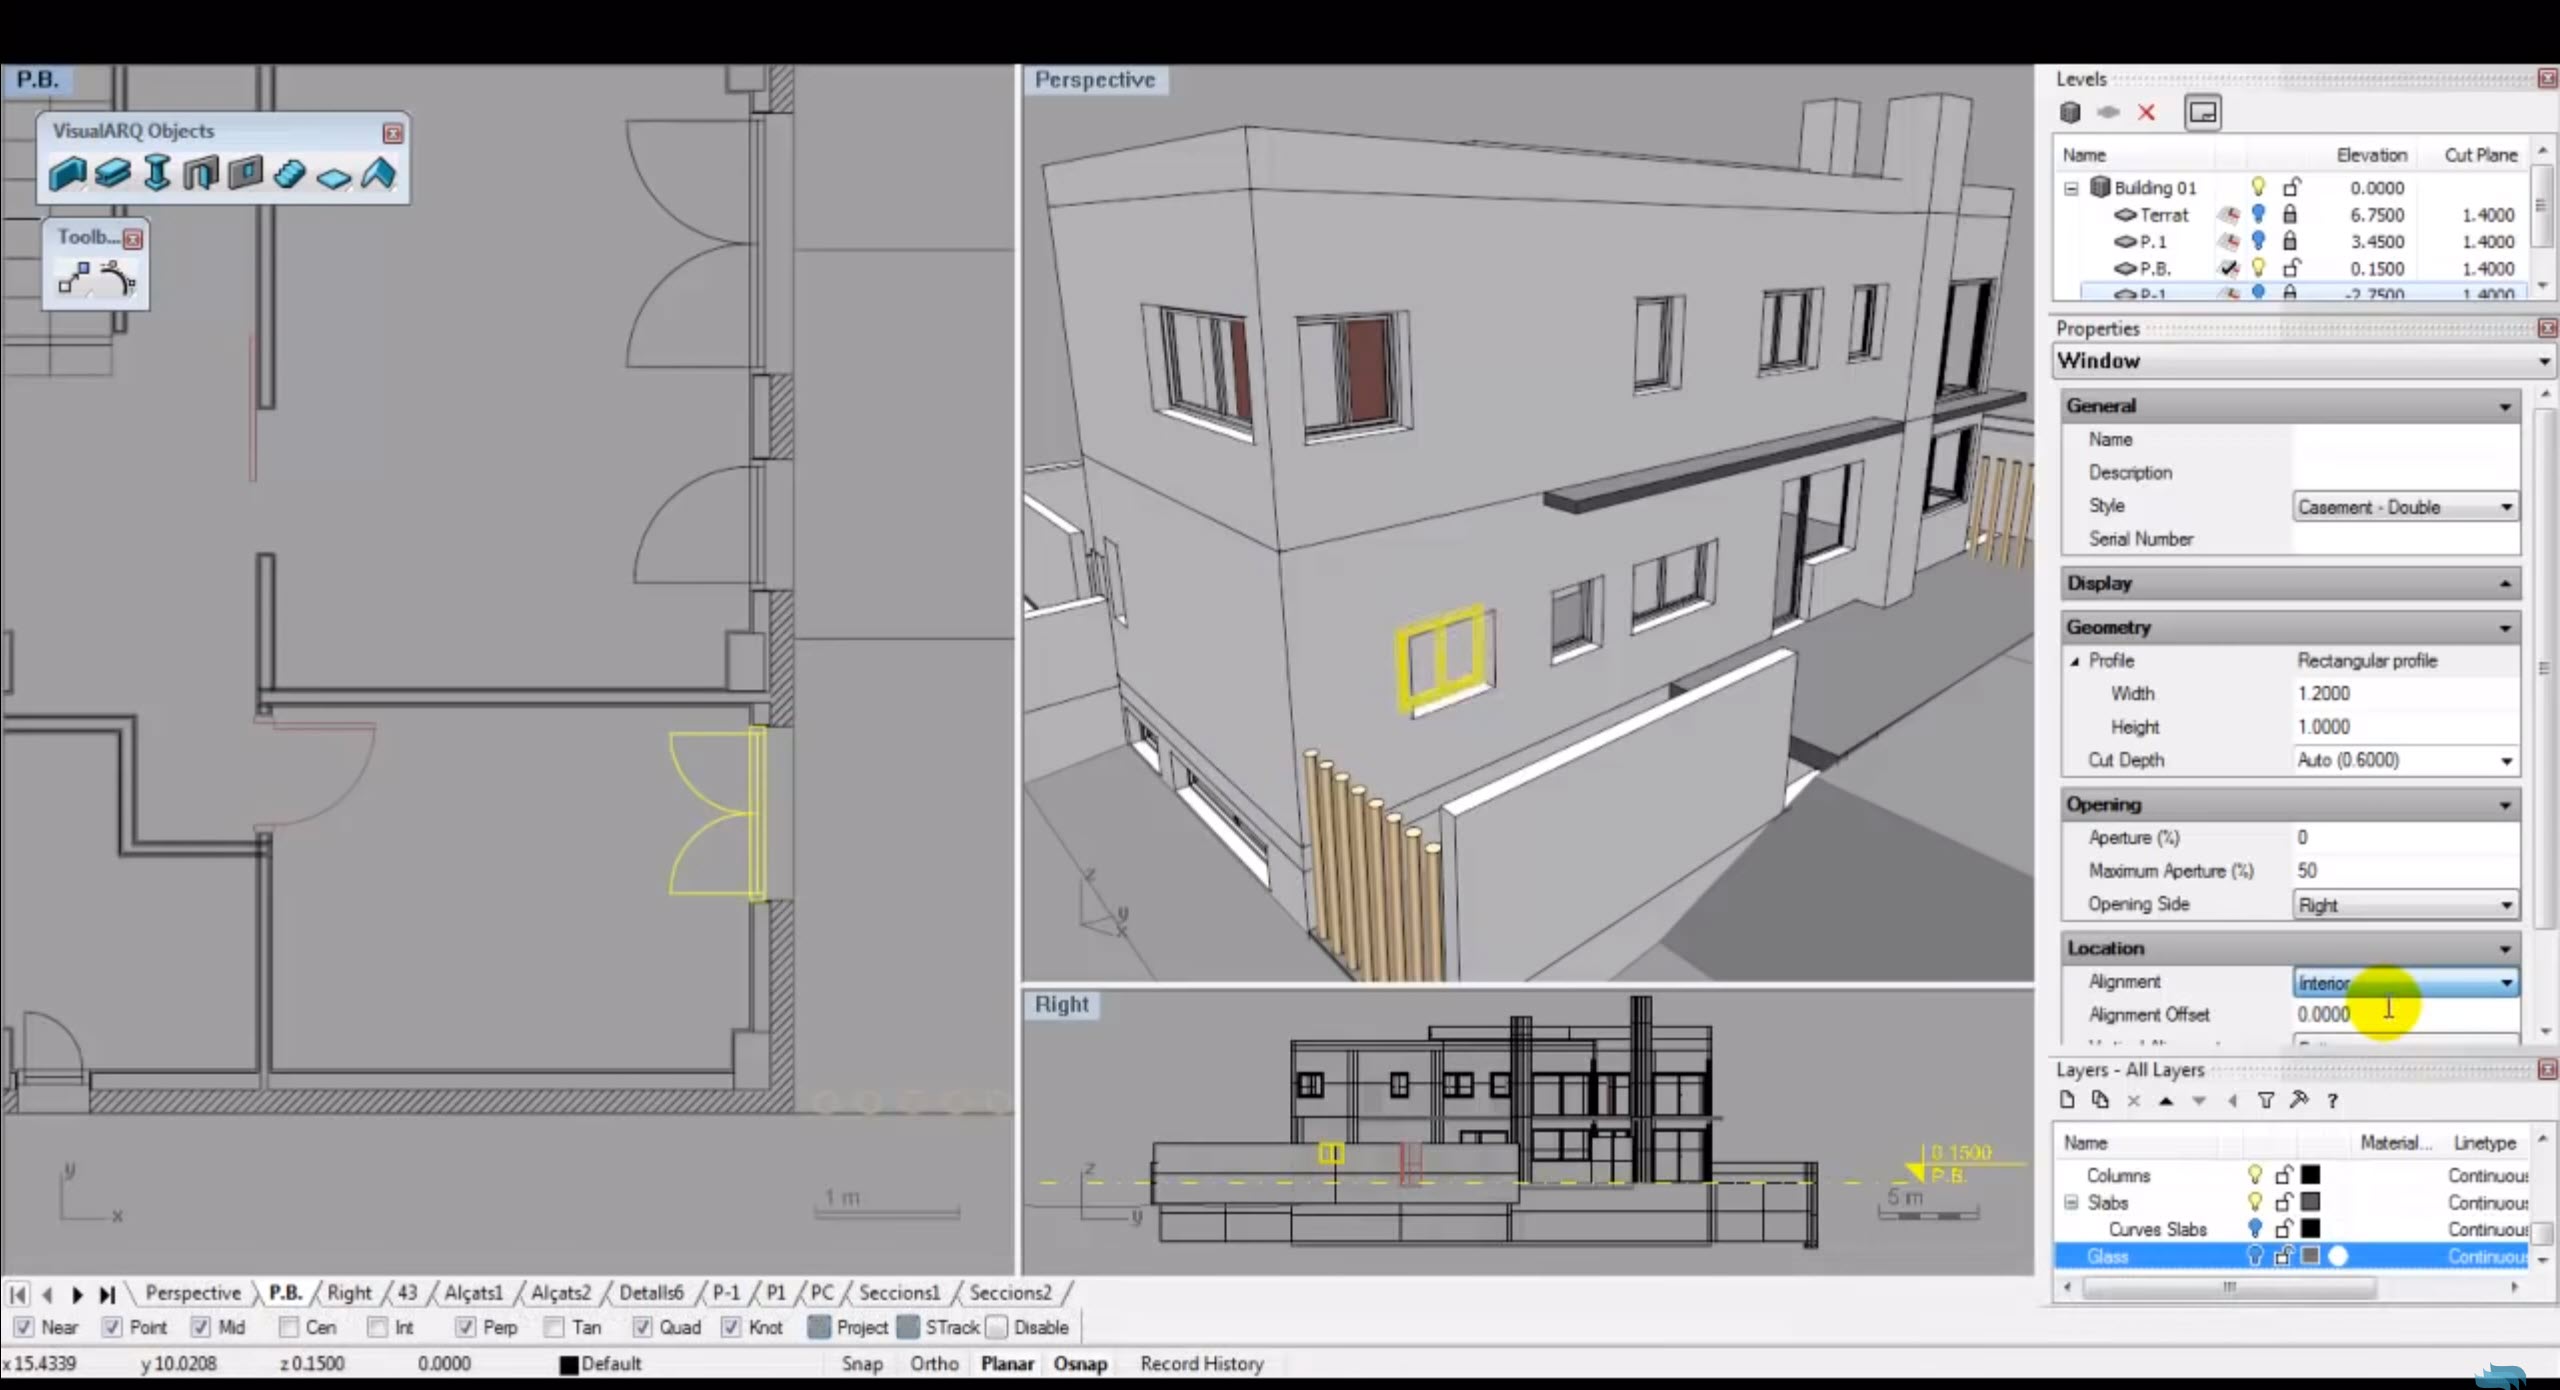Click the red delete level icon
The width and height of the screenshot is (2560, 1390).
(x=2146, y=113)
